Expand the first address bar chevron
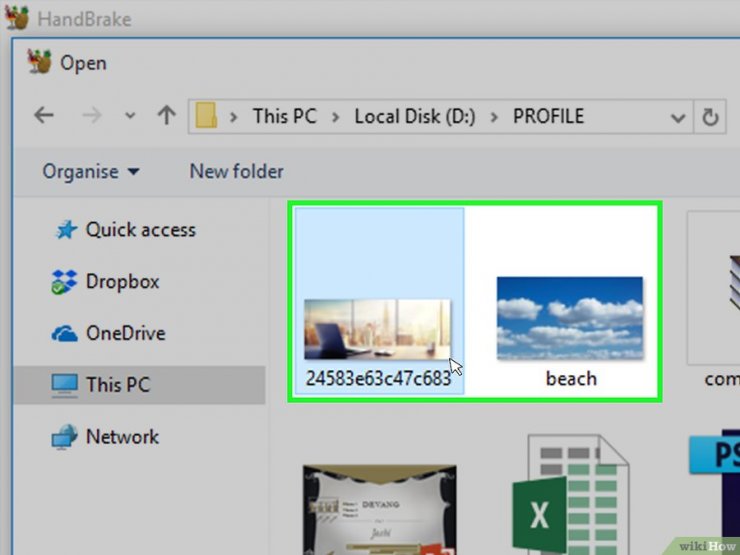 pos(233,117)
